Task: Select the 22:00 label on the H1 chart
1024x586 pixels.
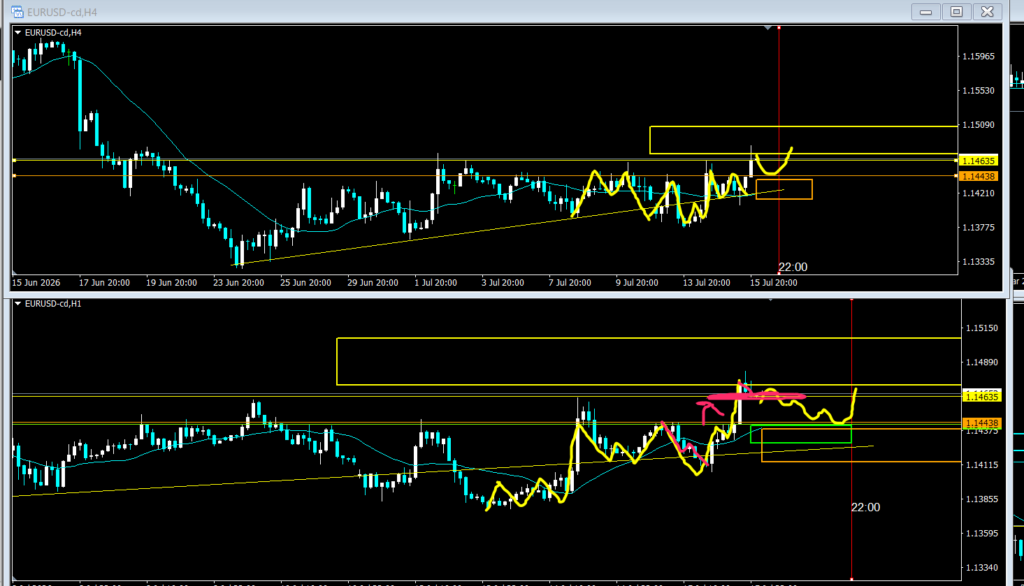Action: point(865,508)
